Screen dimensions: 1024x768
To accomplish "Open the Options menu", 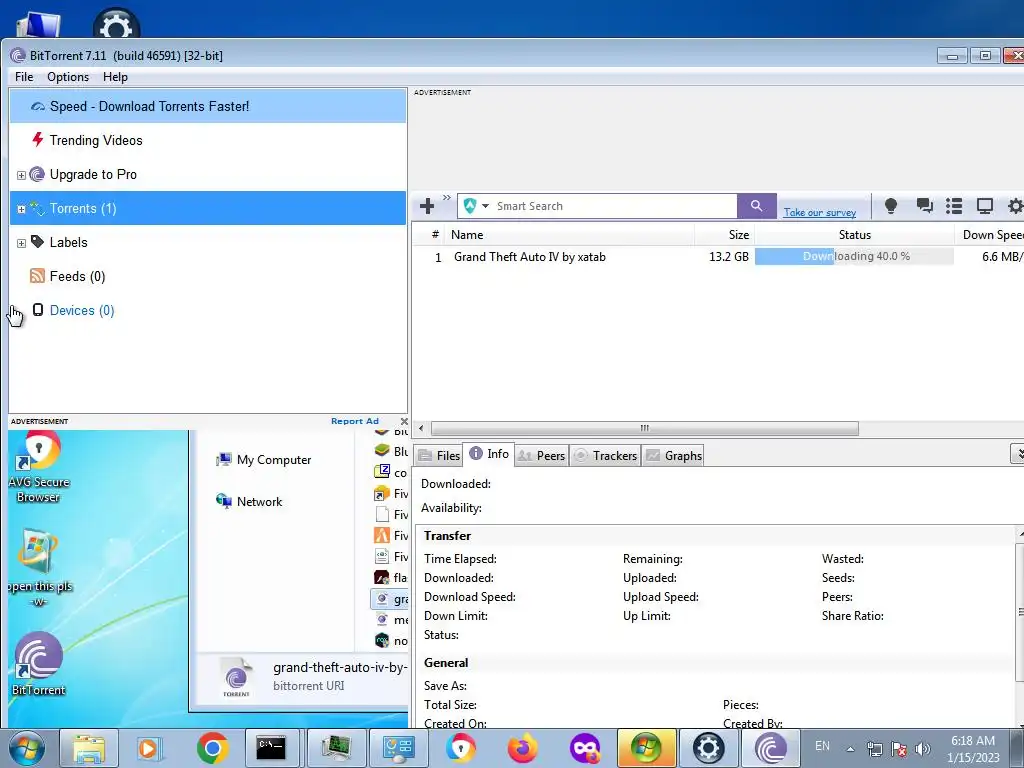I will pyautogui.click(x=68, y=77).
